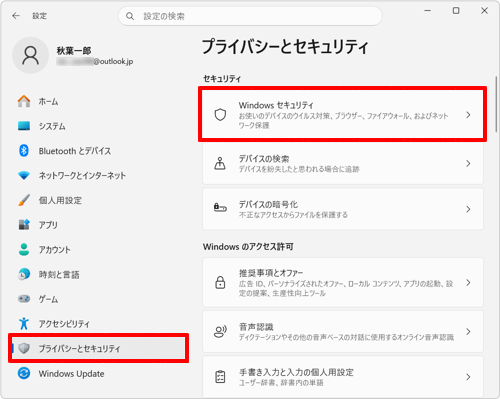Screen dimensions: 500x399
Task: Click the ホーム house icon
Action: [24, 101]
